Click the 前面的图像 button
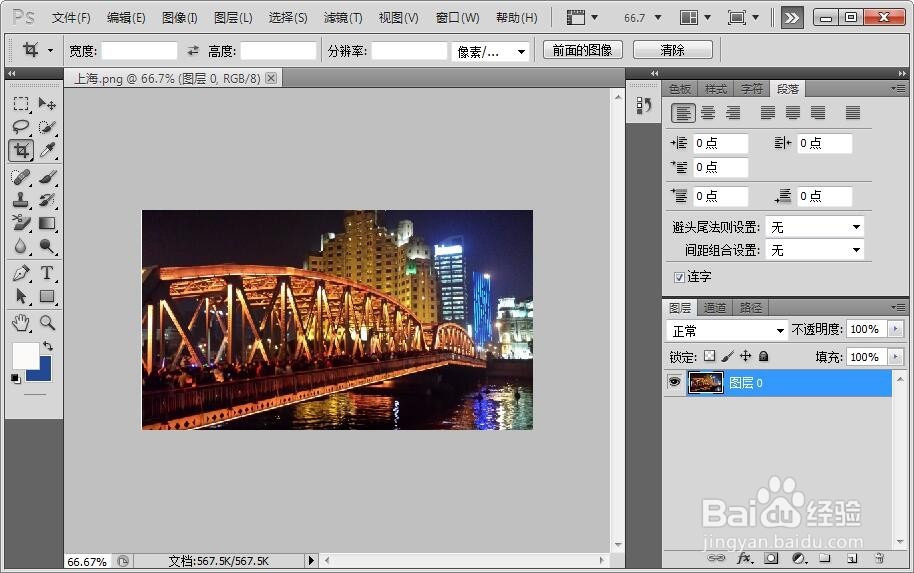 click(x=582, y=50)
